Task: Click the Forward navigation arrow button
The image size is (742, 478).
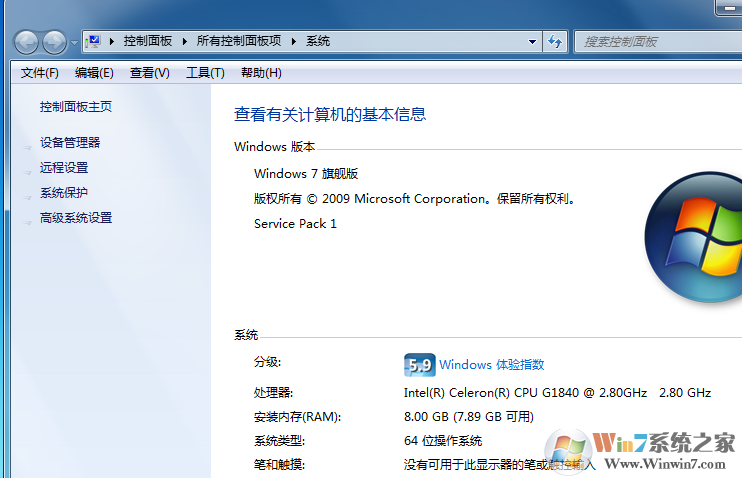Action: coord(54,42)
